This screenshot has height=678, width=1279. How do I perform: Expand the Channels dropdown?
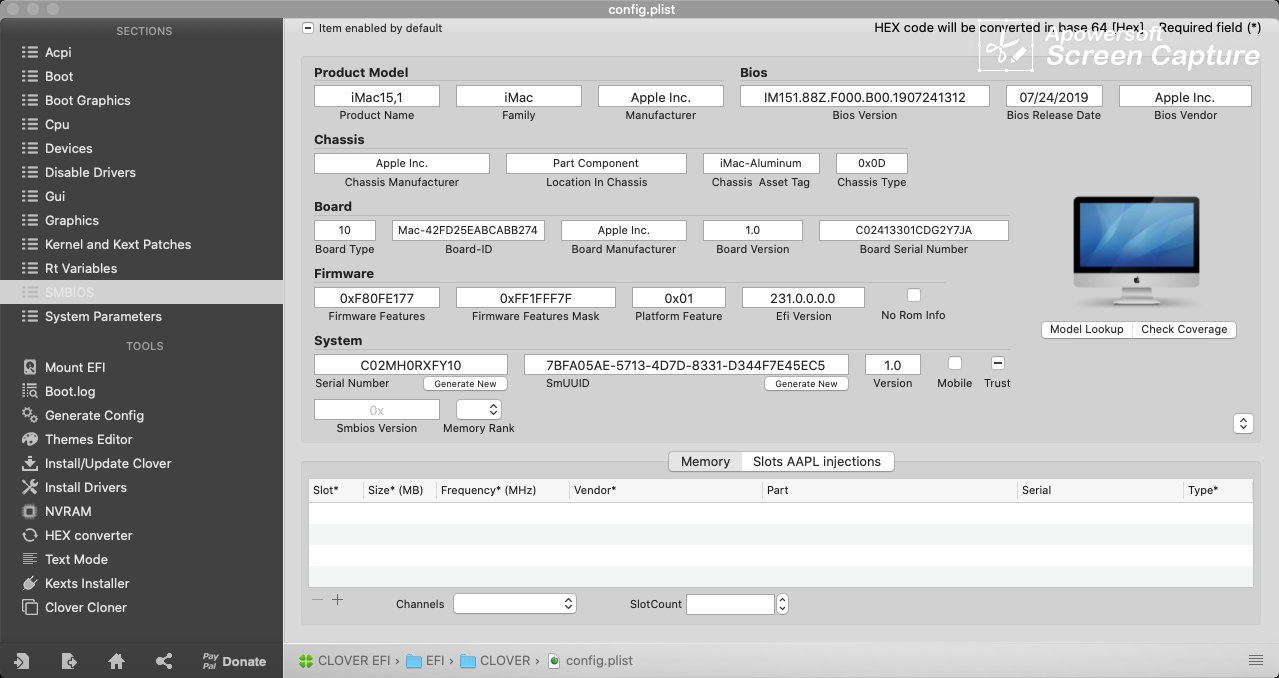(515, 603)
